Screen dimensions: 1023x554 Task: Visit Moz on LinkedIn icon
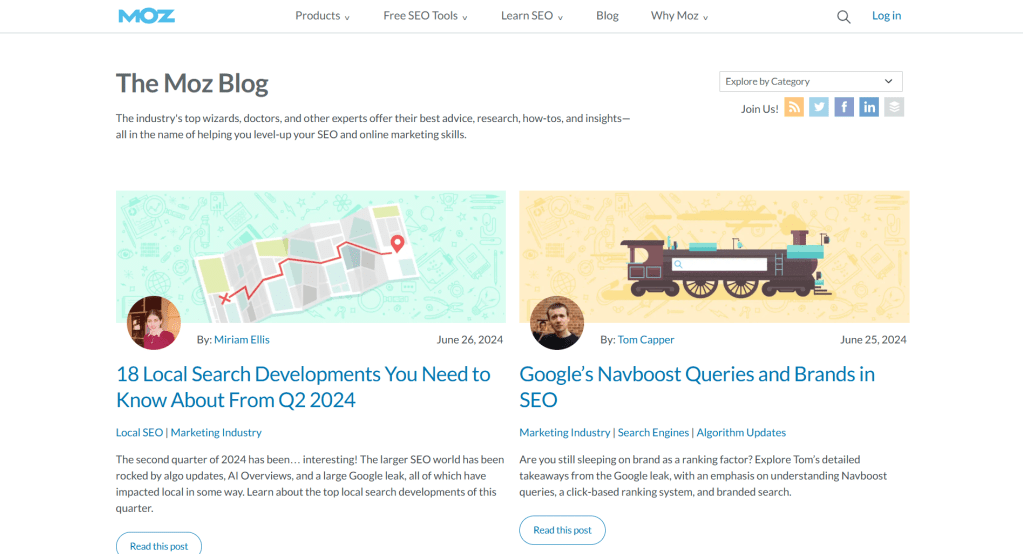tap(869, 107)
